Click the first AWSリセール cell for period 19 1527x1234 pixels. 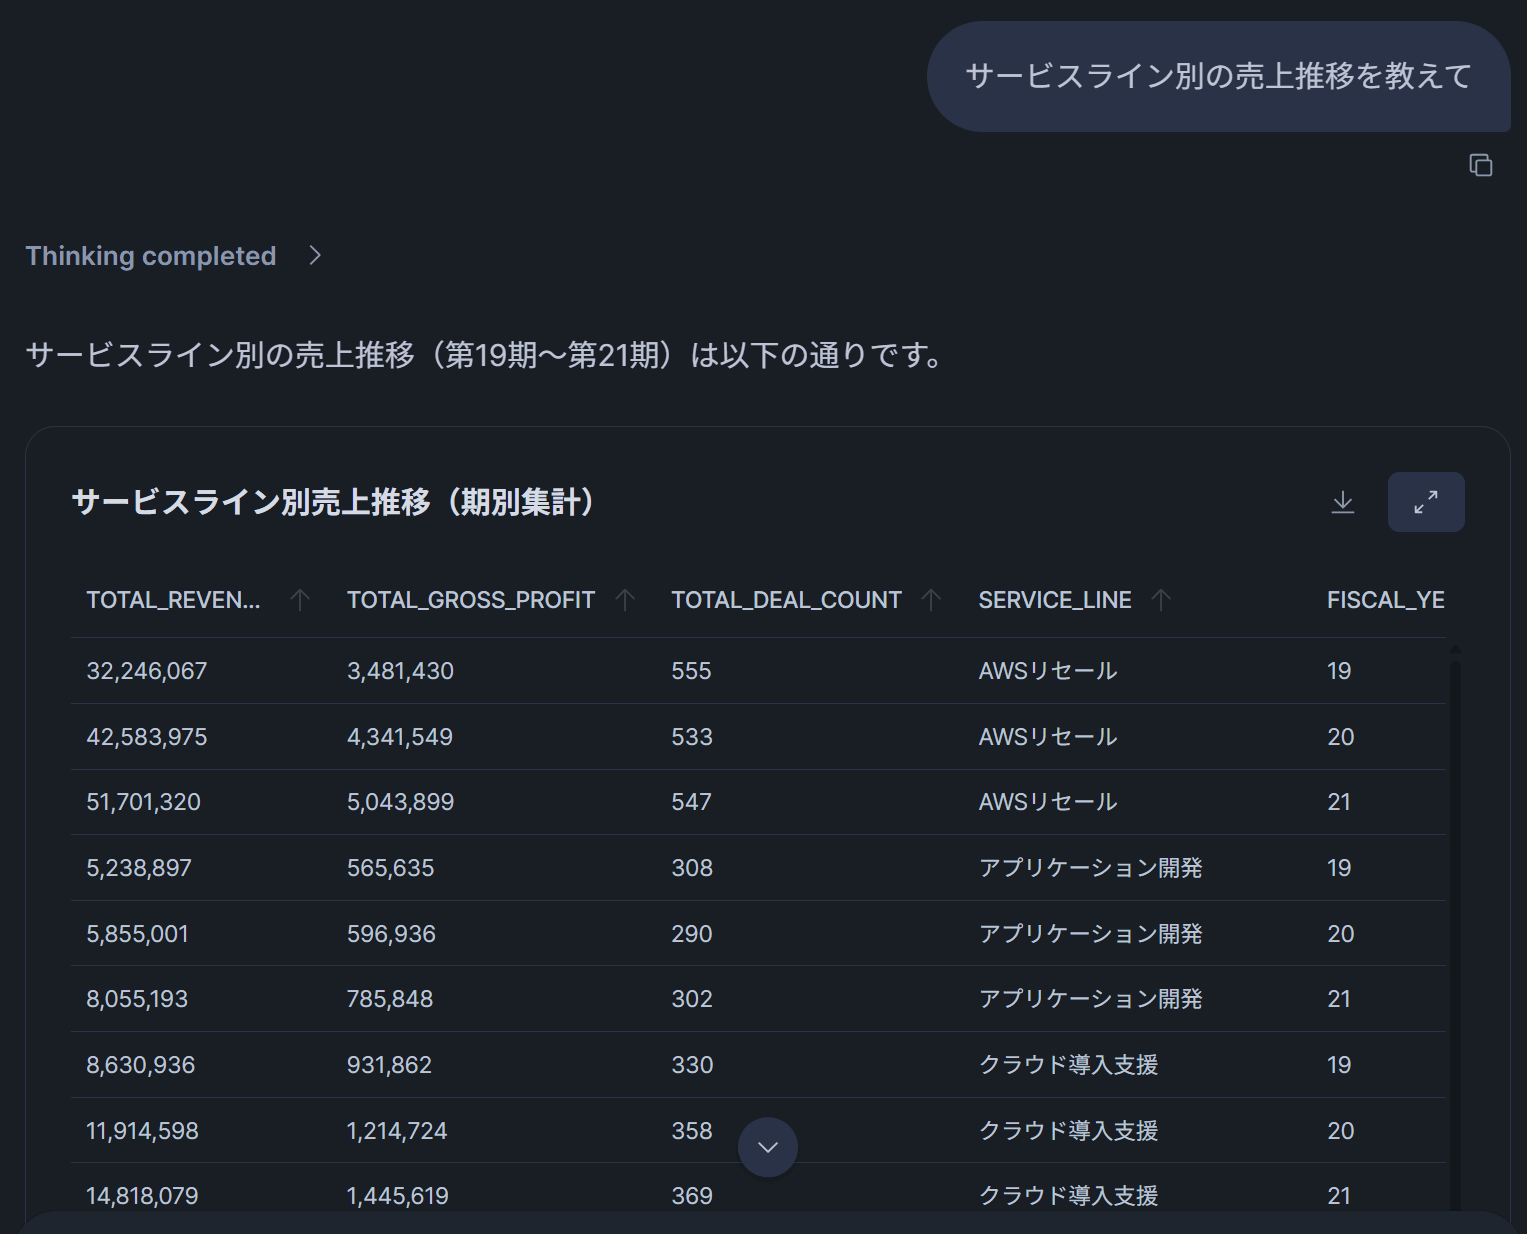click(1047, 671)
